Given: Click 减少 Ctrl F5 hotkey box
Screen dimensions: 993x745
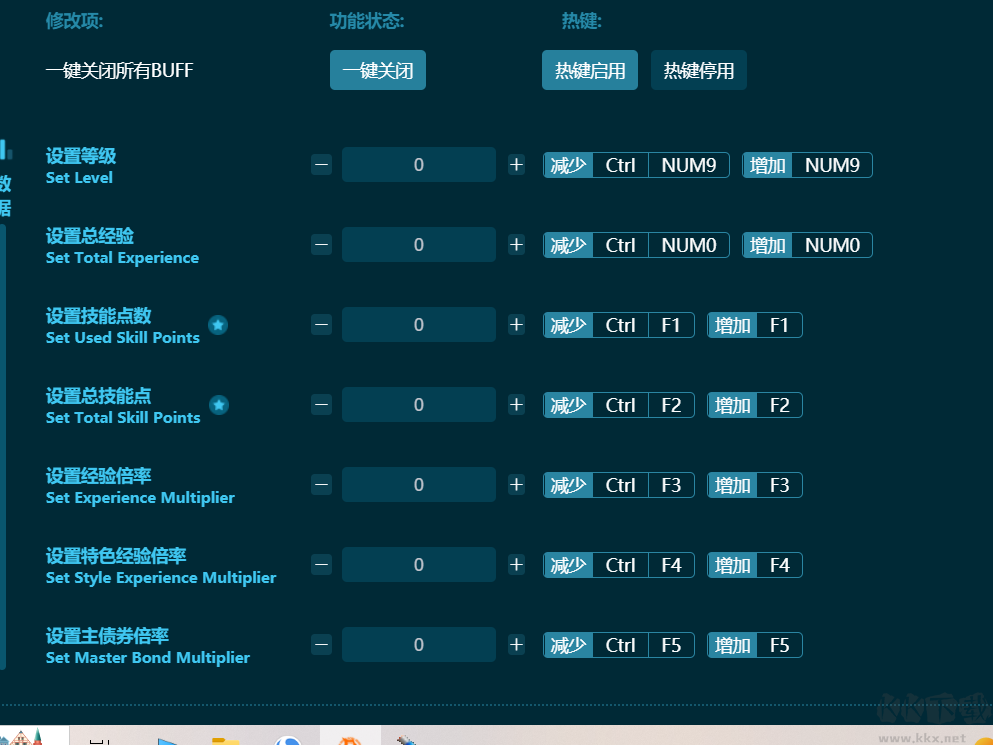Looking at the screenshot, I should coord(619,645).
